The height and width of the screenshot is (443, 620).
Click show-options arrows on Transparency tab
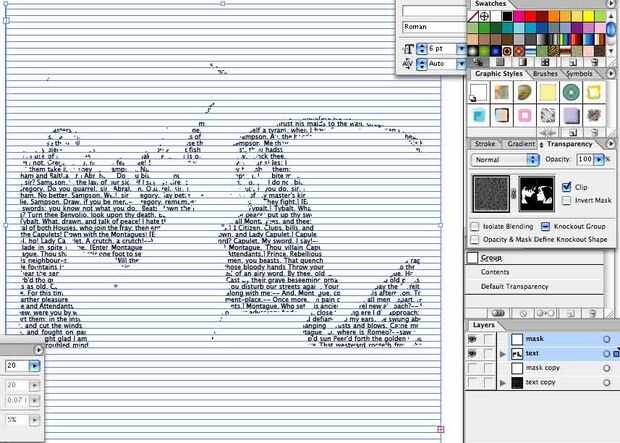[x=542, y=145]
